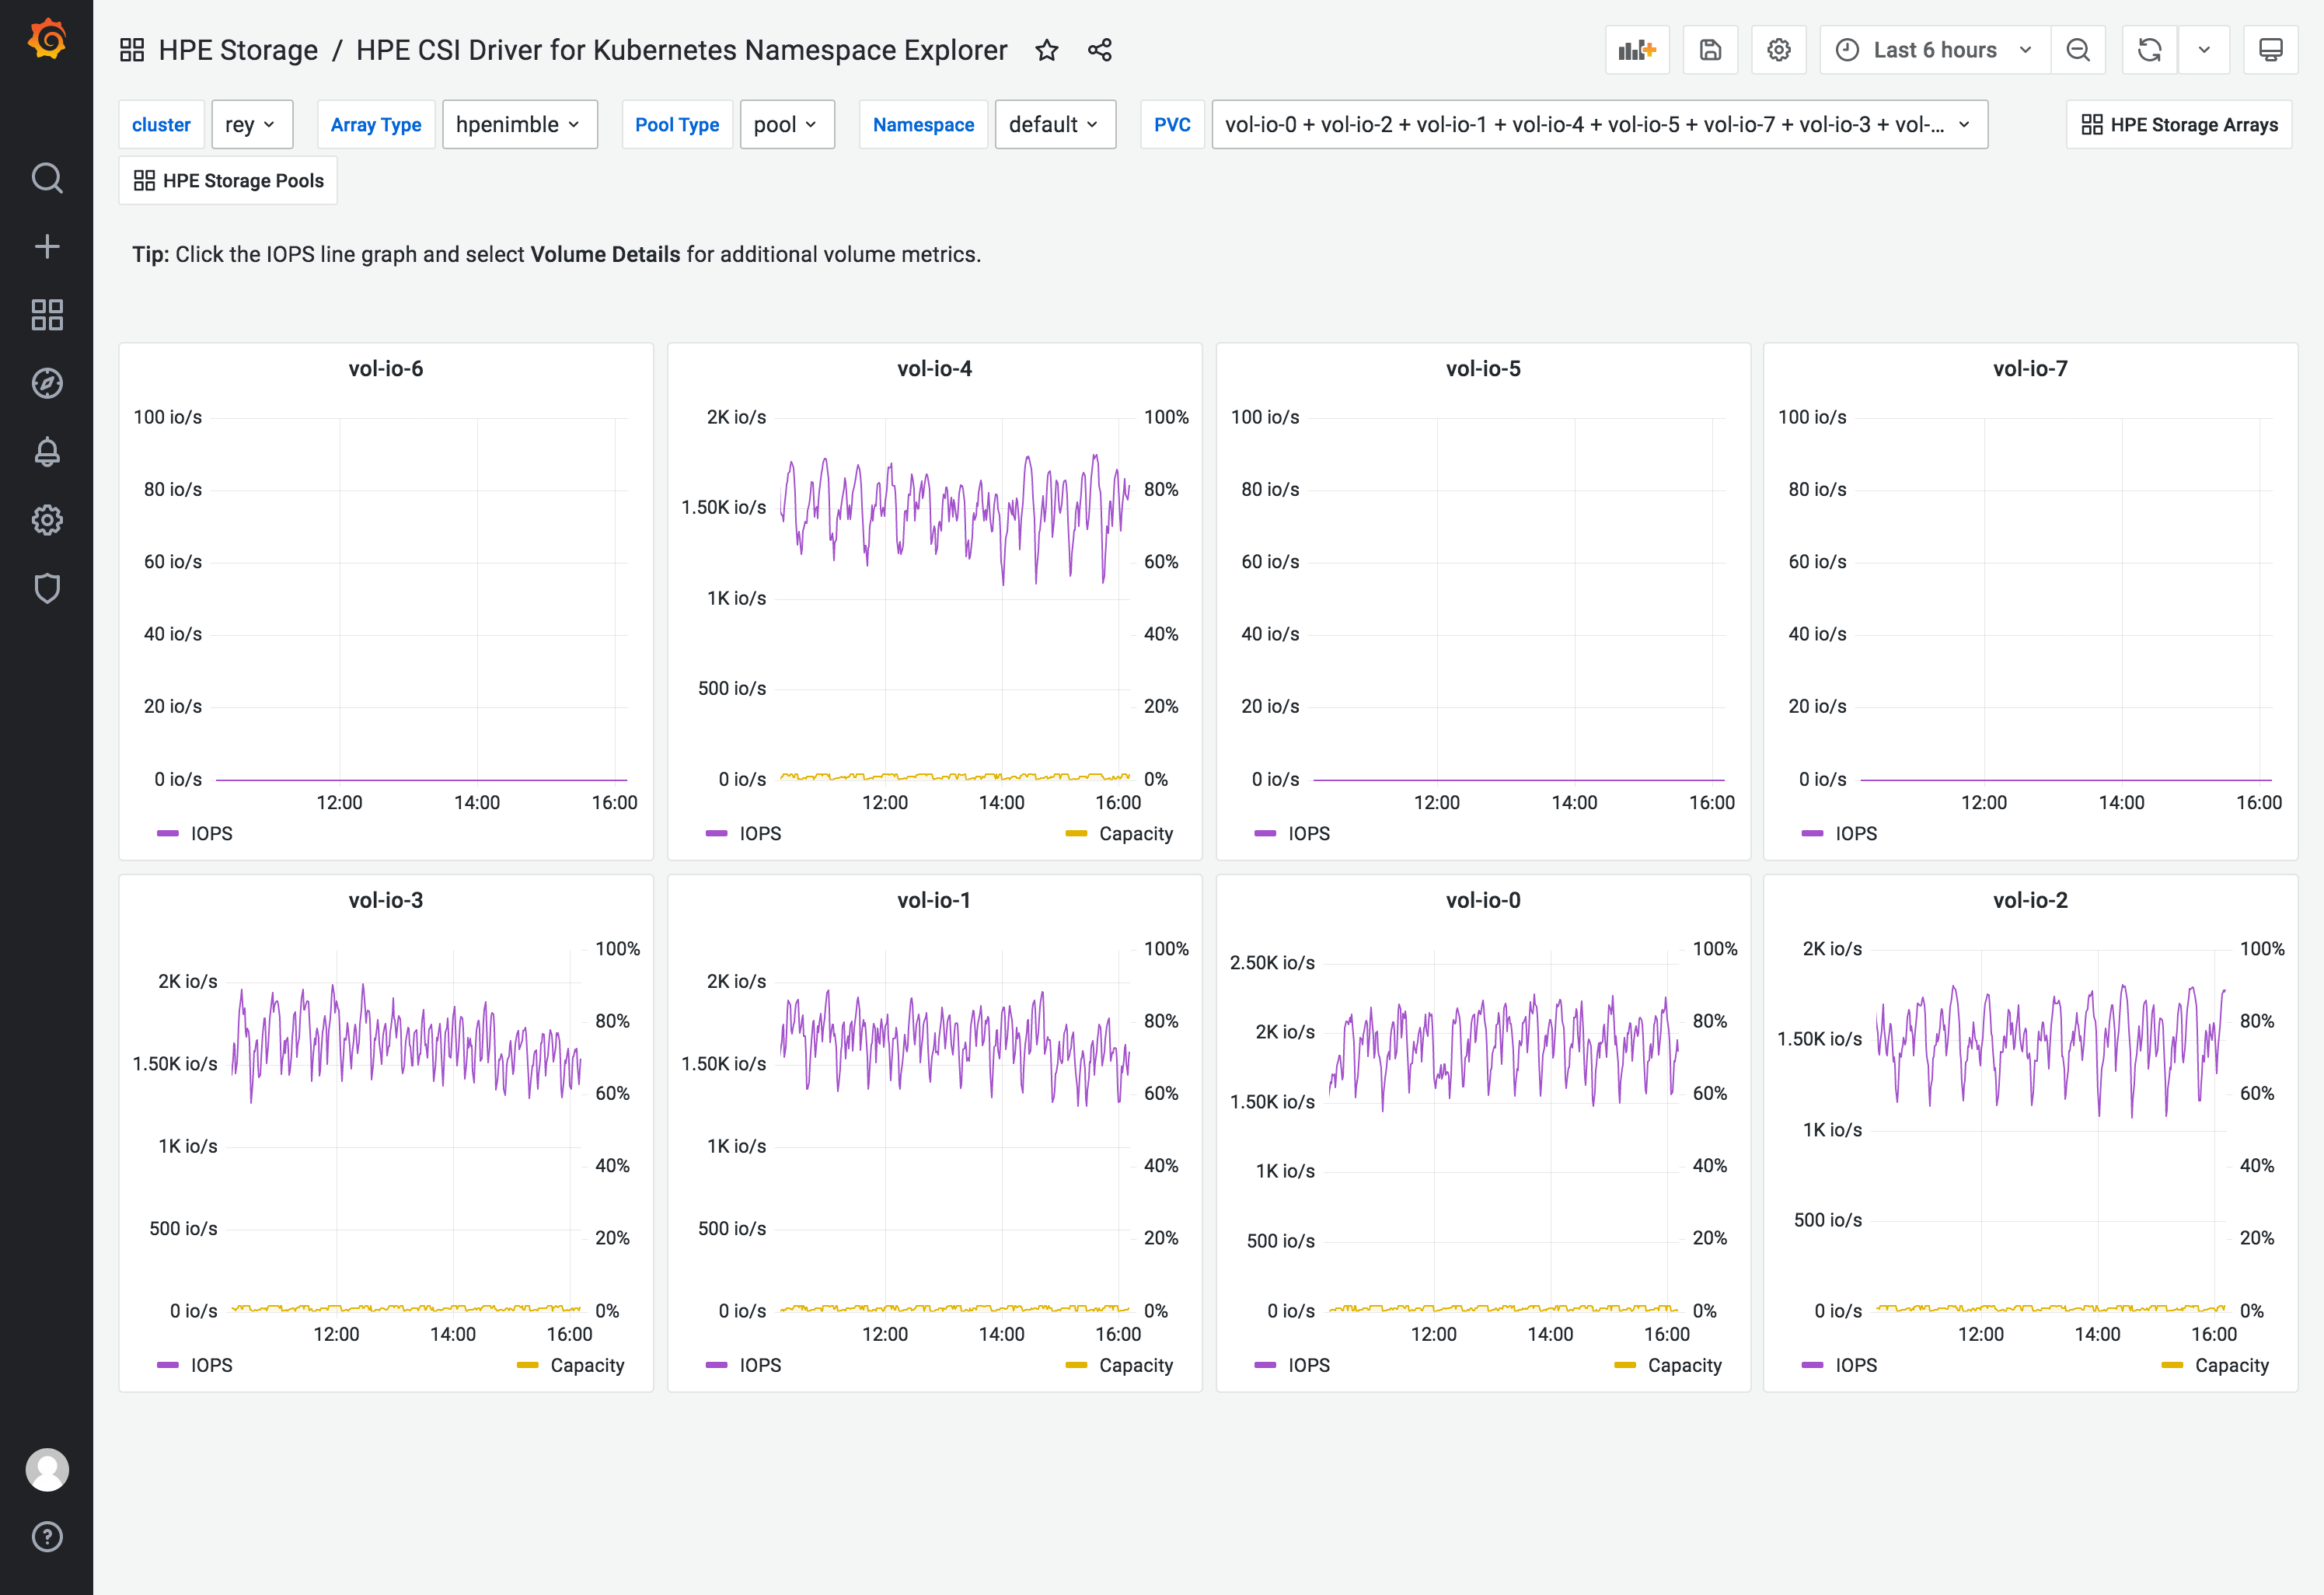The width and height of the screenshot is (2324, 1595).
Task: Open the Search dashboards icon in sidebar
Action: point(47,178)
